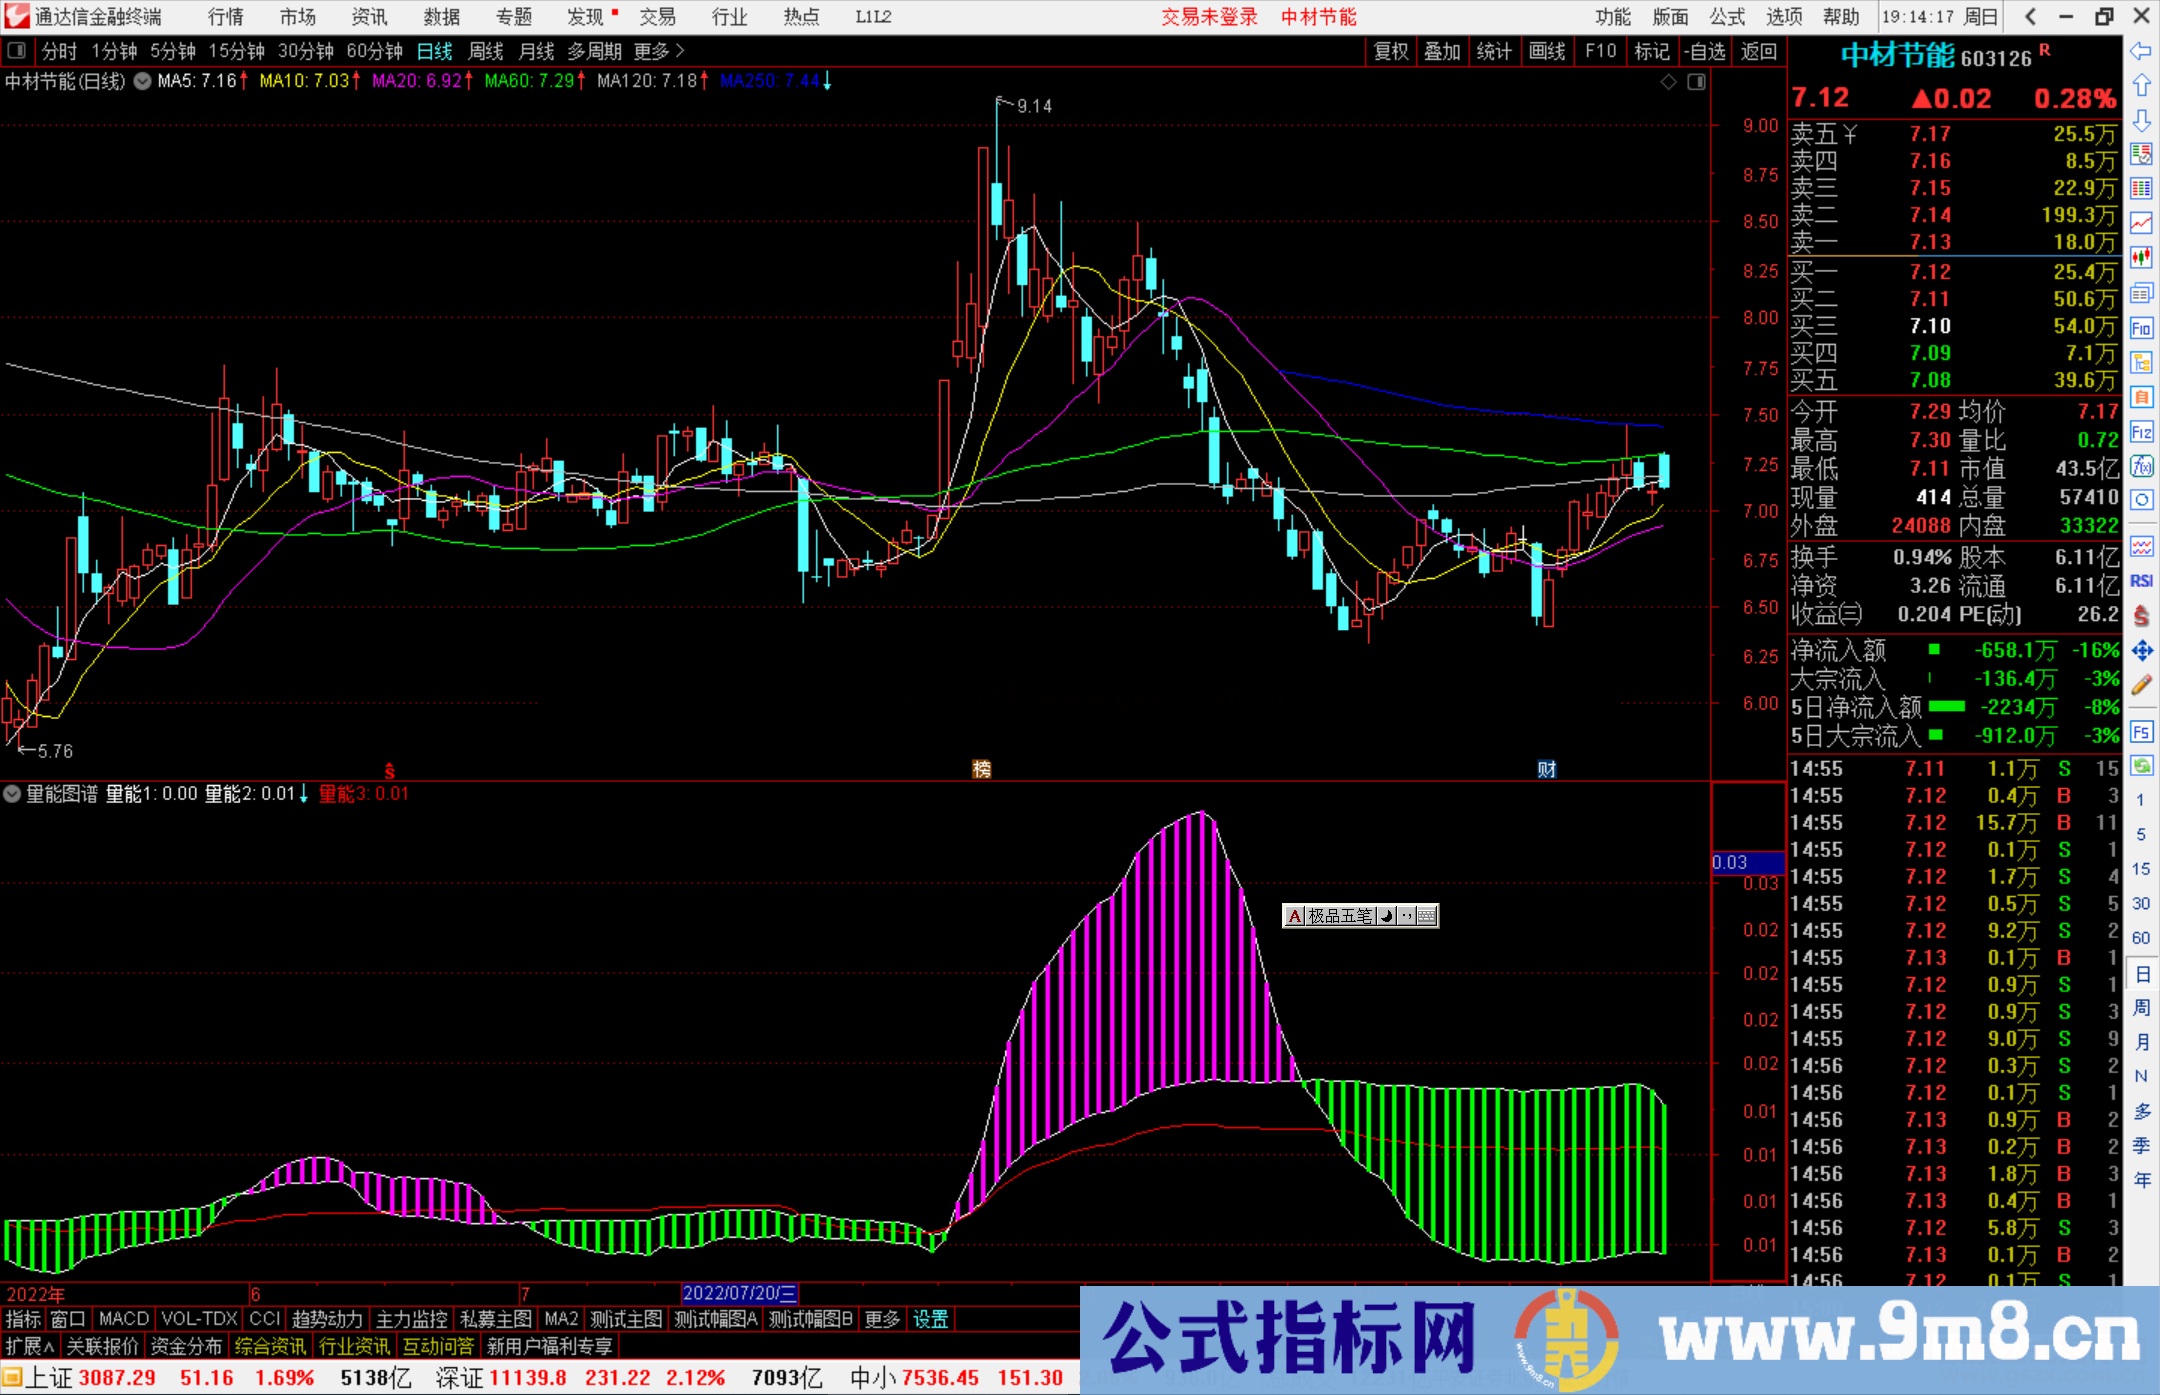Expand the 扩展 panel at bottom left
The height and width of the screenshot is (1395, 2160).
coord(28,1346)
